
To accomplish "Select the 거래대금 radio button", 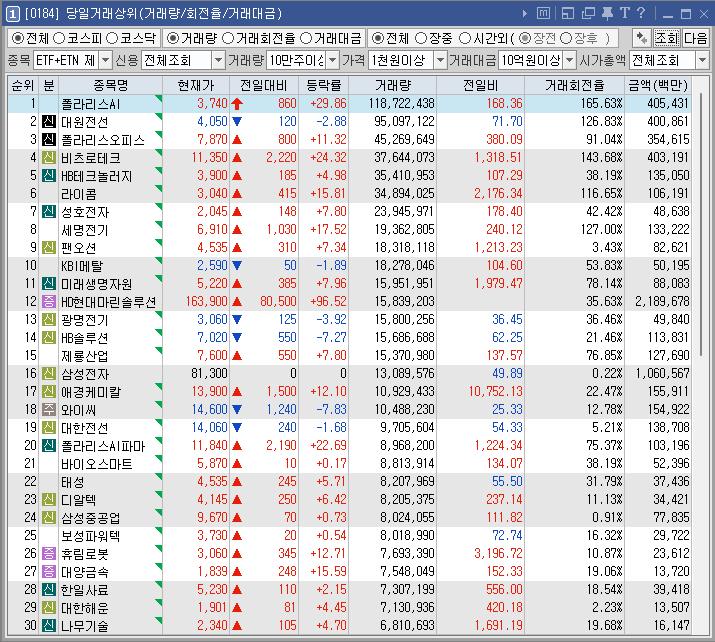I will [306, 38].
